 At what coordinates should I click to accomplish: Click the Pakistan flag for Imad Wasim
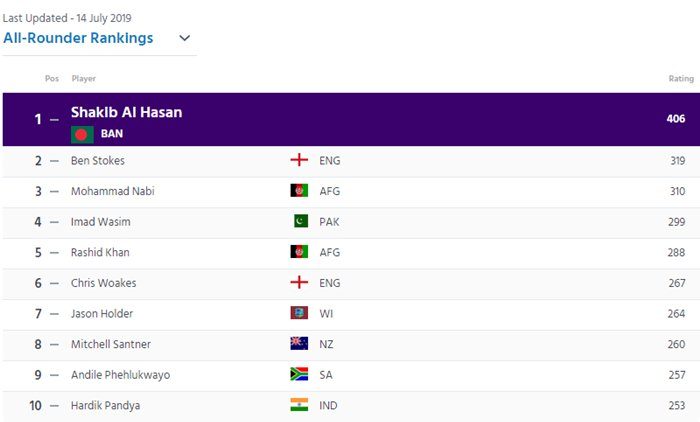click(301, 221)
